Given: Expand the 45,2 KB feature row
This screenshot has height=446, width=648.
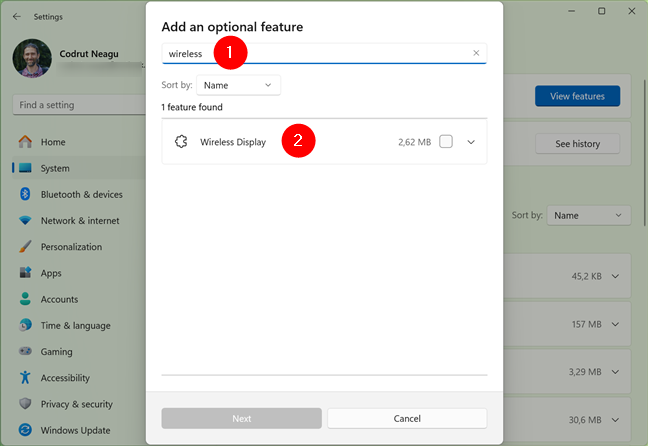Looking at the screenshot, I should (x=615, y=276).
